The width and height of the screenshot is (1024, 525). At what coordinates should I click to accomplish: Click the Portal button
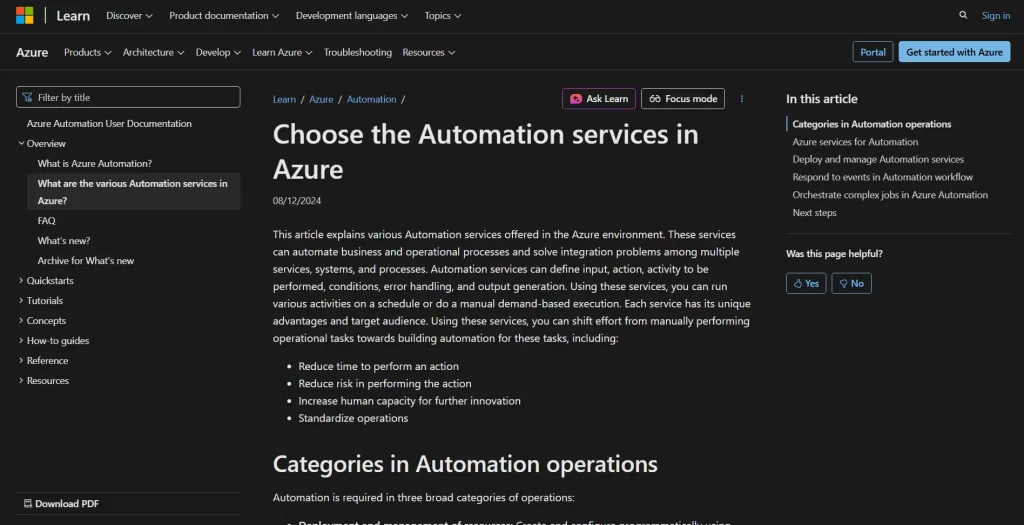pyautogui.click(x=872, y=52)
